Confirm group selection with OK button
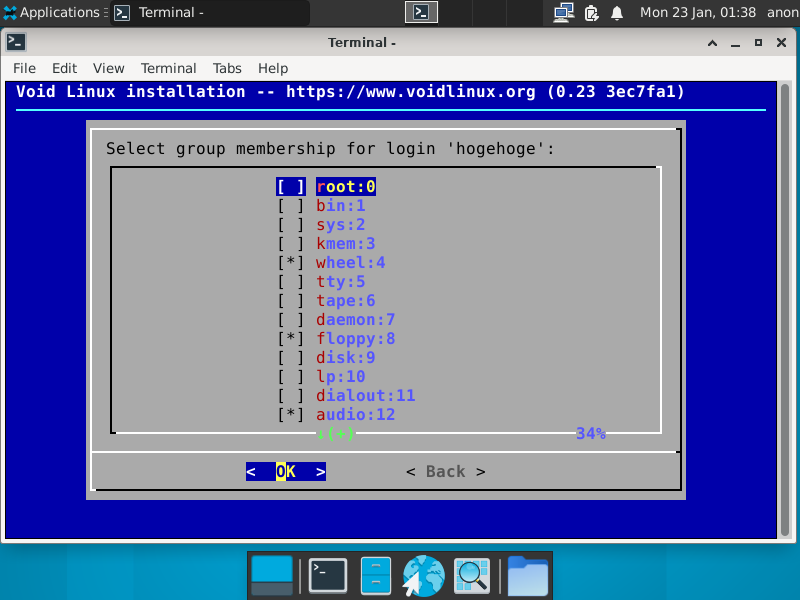The image size is (800, 600). pyautogui.click(x=286, y=471)
